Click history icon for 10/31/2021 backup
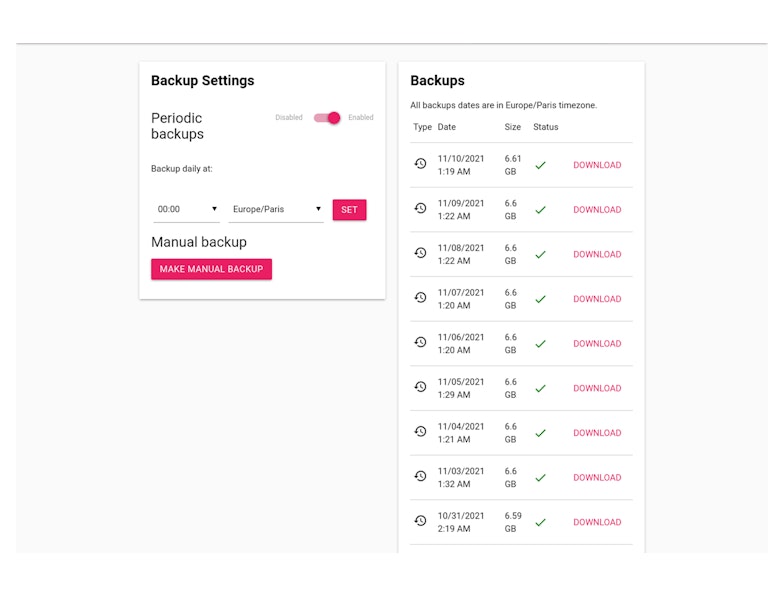The height and width of the screenshot is (596, 784). (421, 521)
